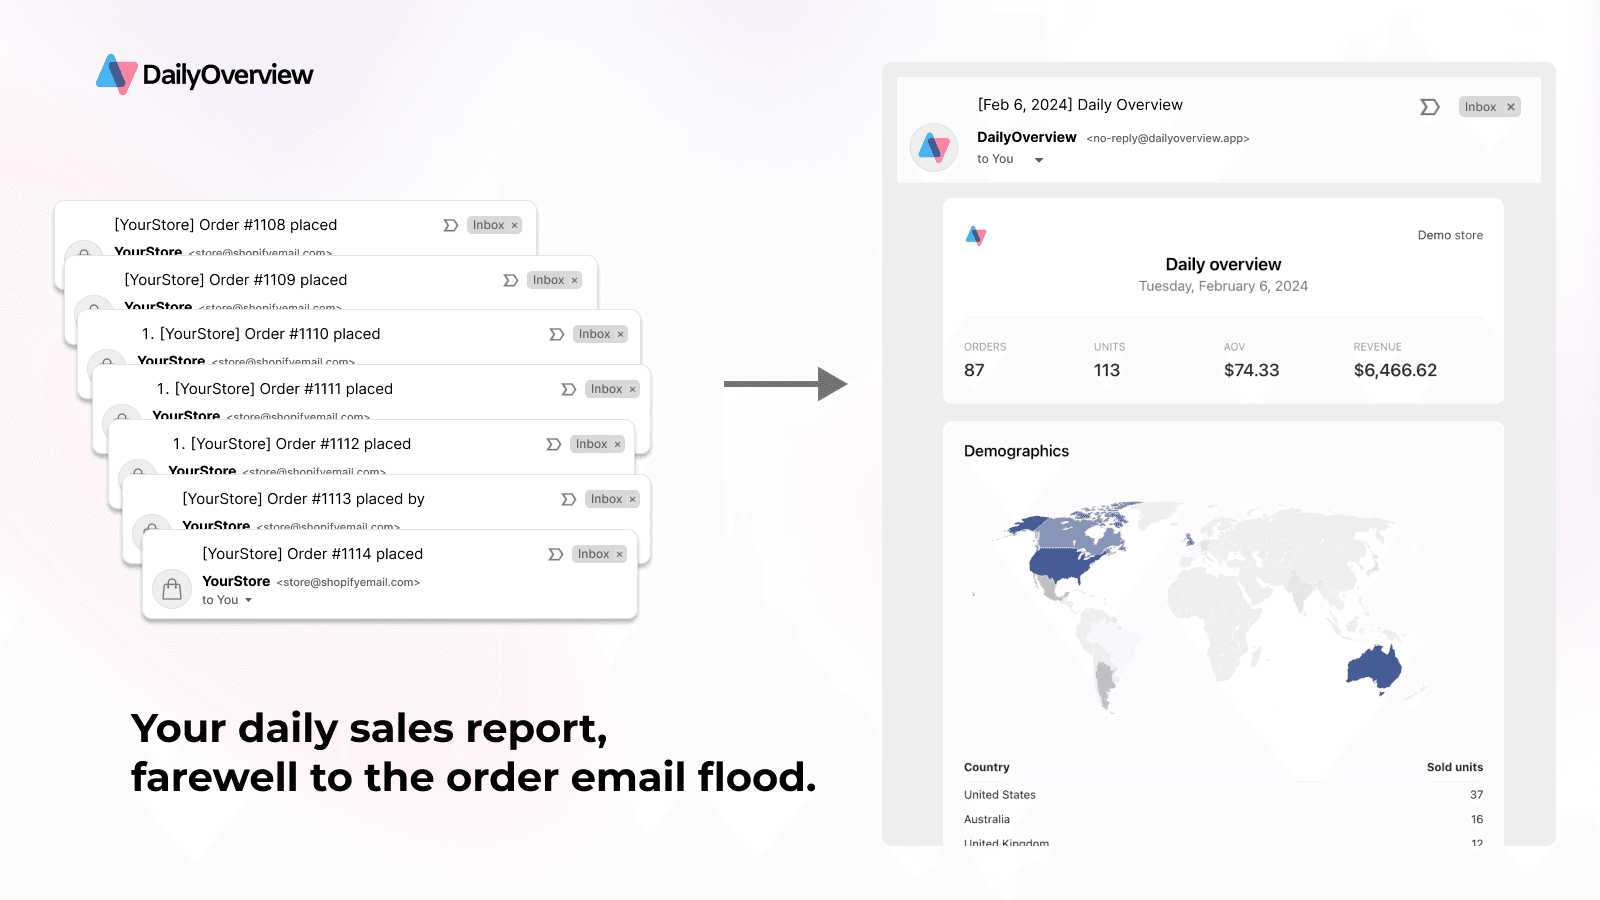Click the importance marker on the Daily Overview email

click(x=1429, y=106)
